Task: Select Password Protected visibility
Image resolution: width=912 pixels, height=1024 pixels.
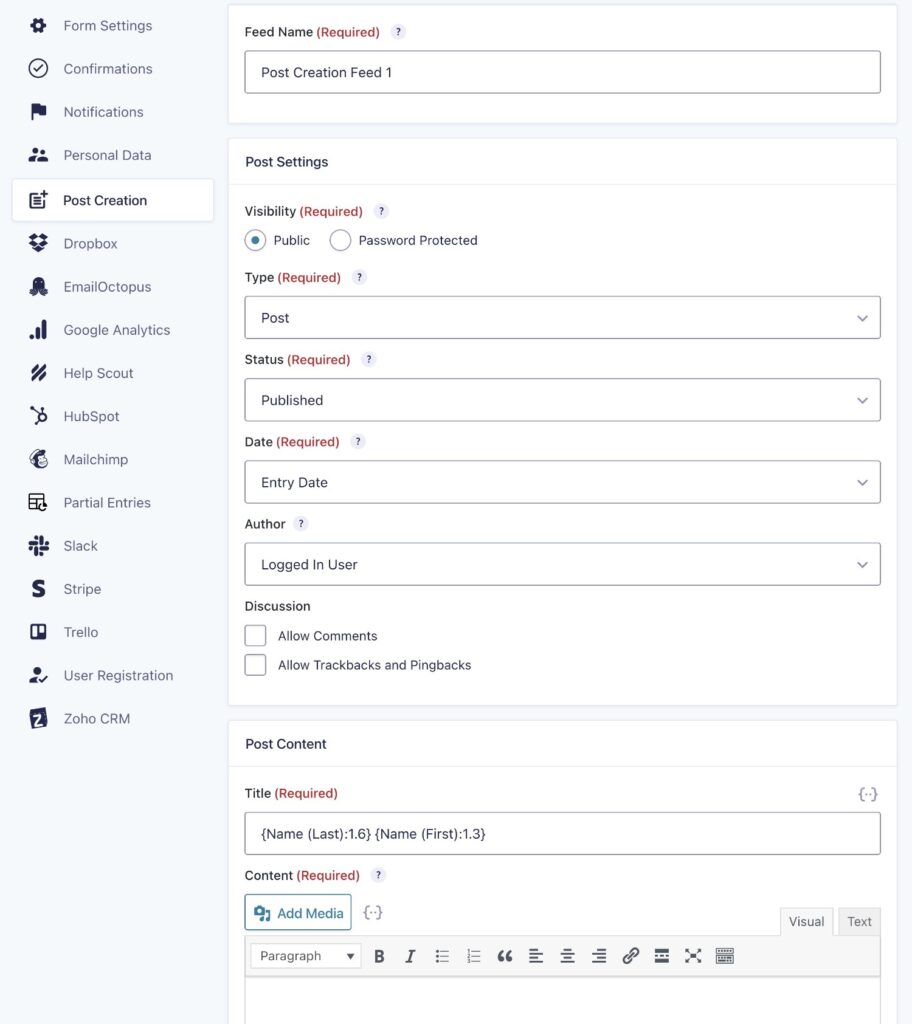Action: point(340,240)
